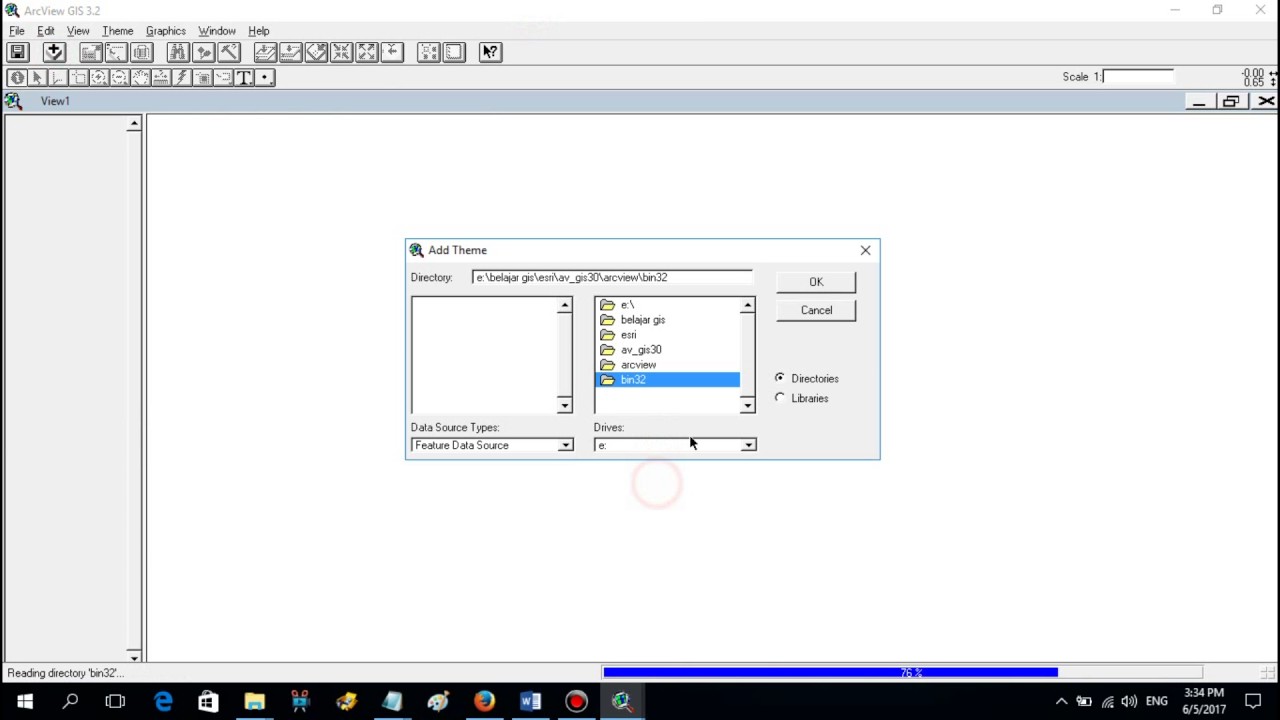Viewport: 1280px width, 720px height.
Task: Click file list scroll-down arrow
Action: point(565,405)
